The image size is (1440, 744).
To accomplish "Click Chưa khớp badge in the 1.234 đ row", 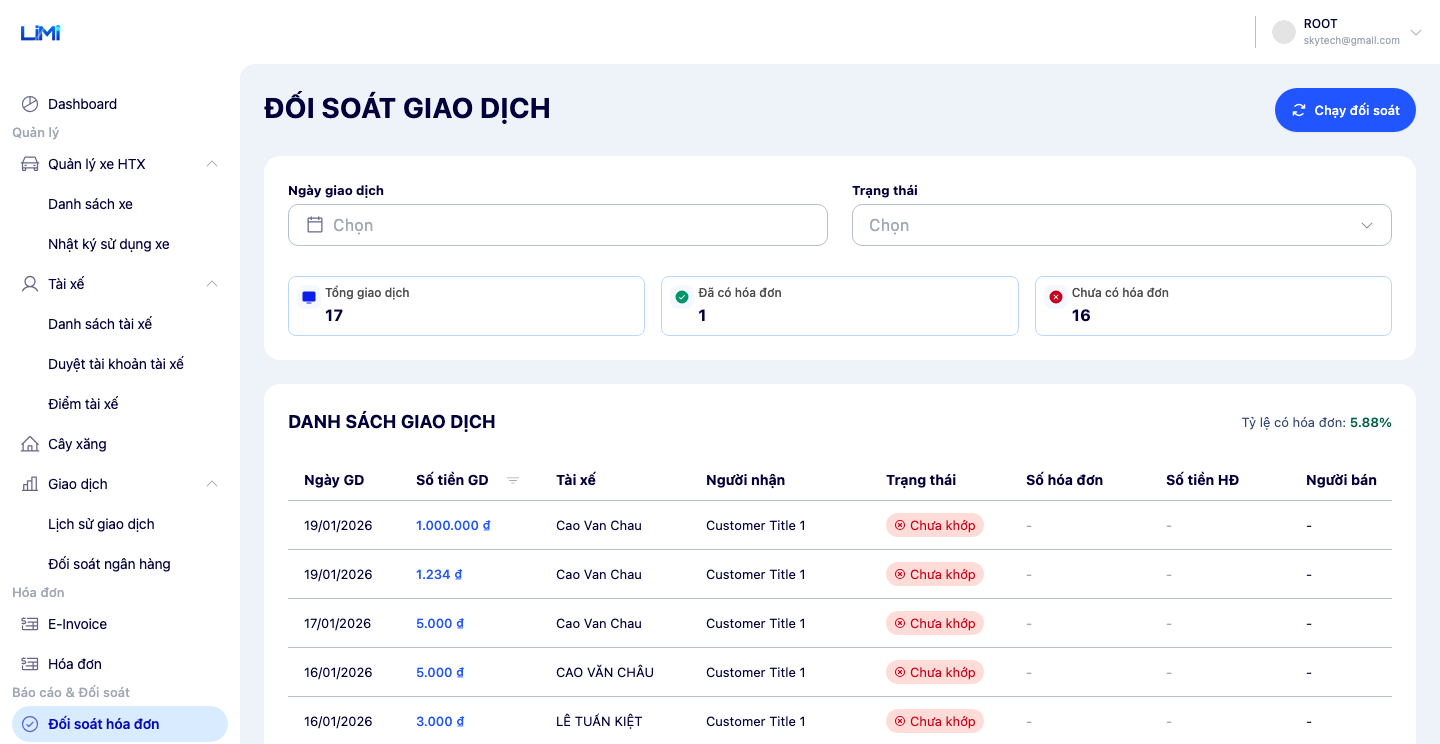I will (x=935, y=574).
